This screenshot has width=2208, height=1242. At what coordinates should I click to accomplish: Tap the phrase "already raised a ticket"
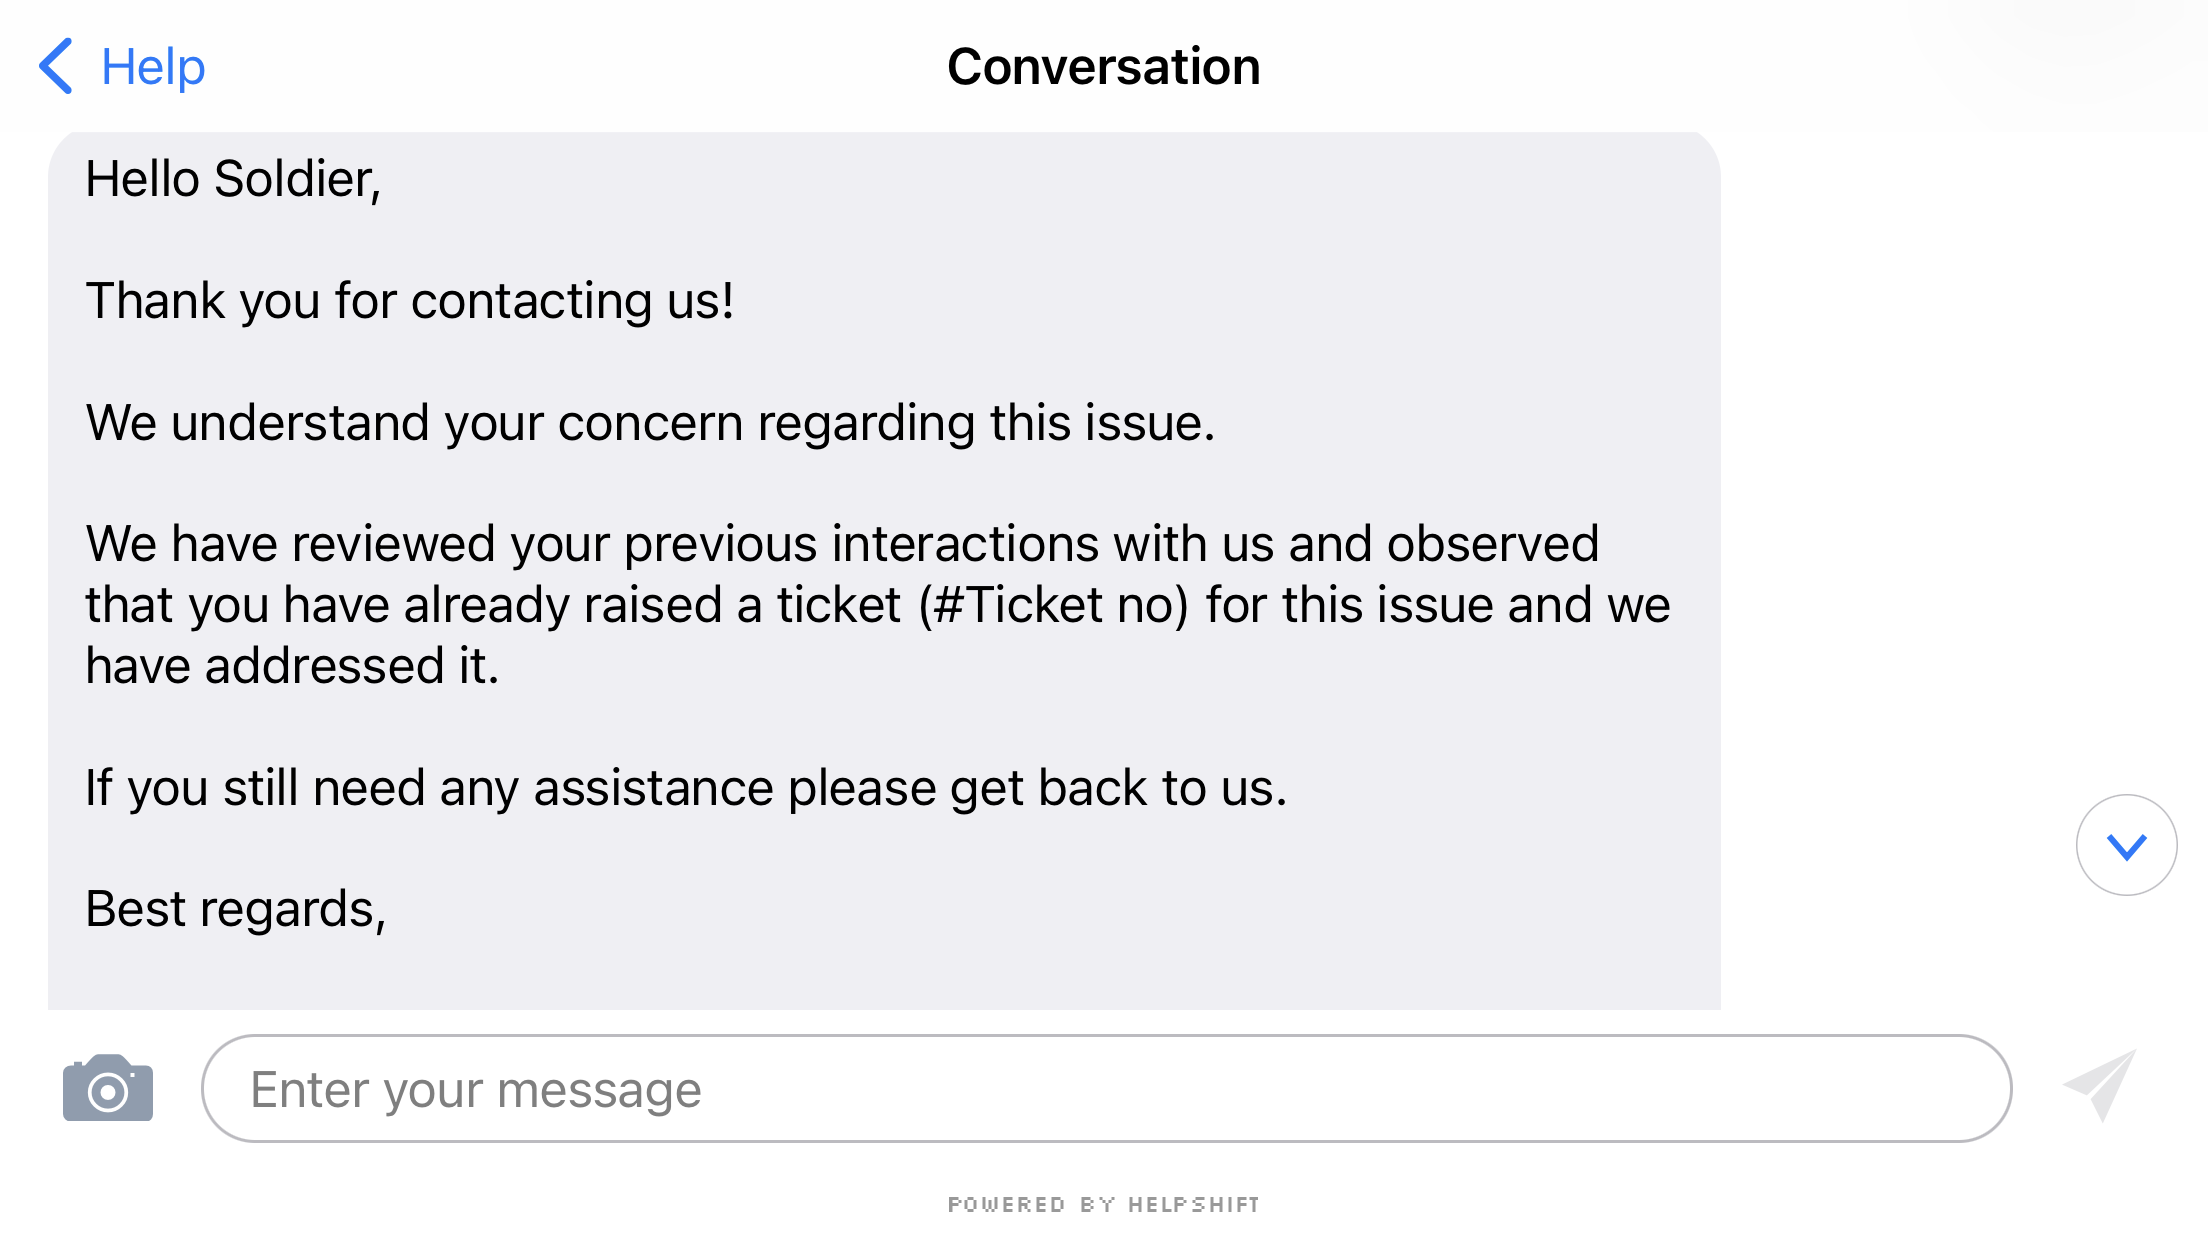(x=652, y=605)
